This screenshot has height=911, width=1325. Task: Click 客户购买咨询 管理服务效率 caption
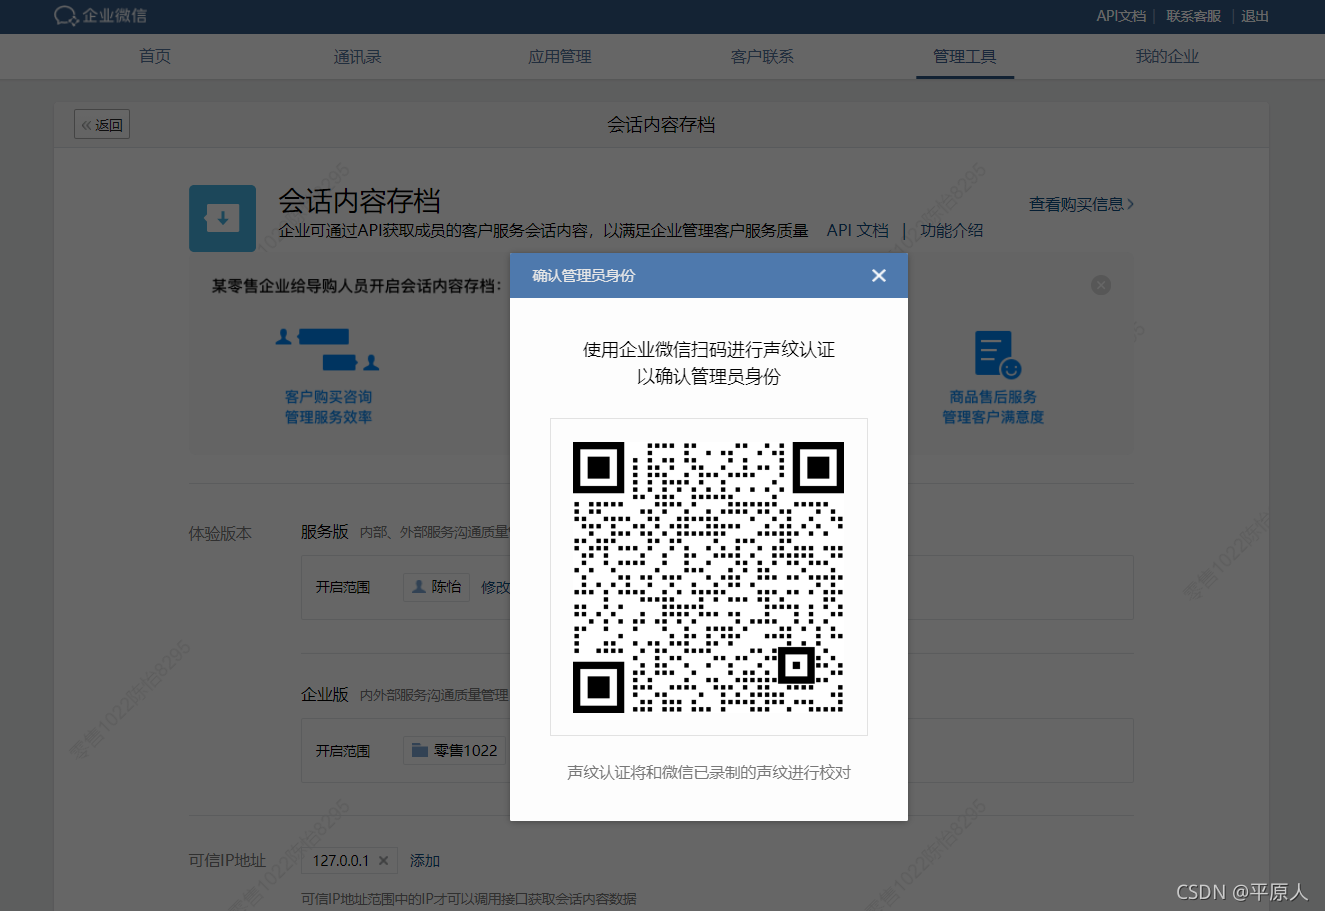[328, 407]
